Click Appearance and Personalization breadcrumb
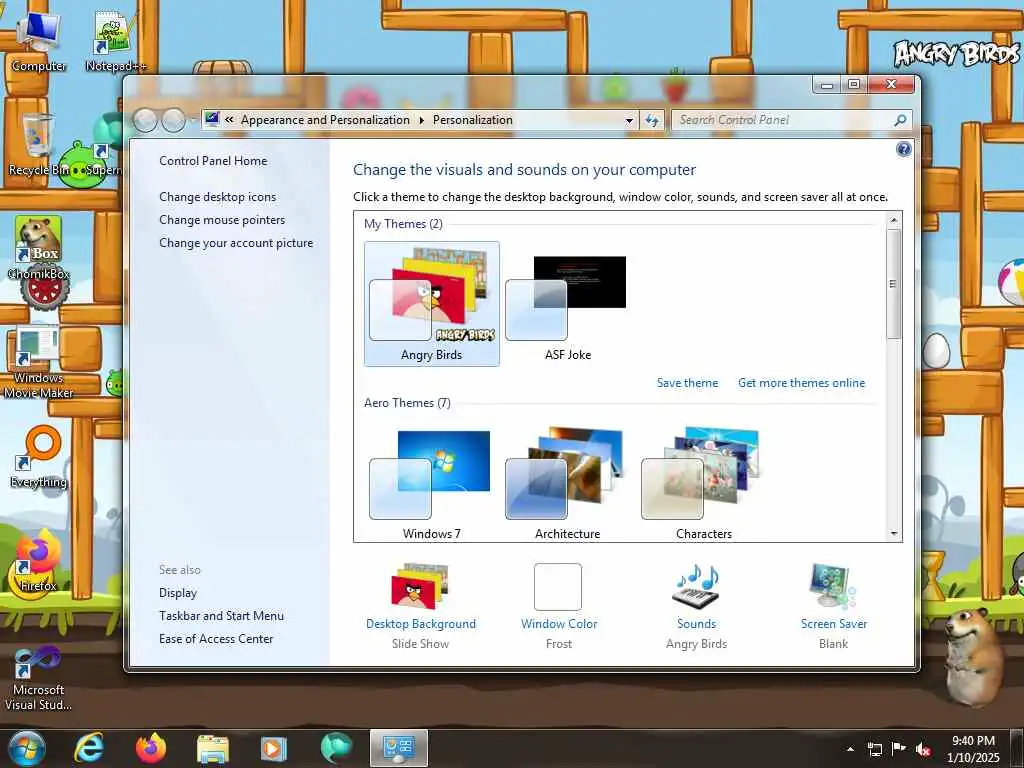Screen dimensions: 1024x768 pos(325,120)
